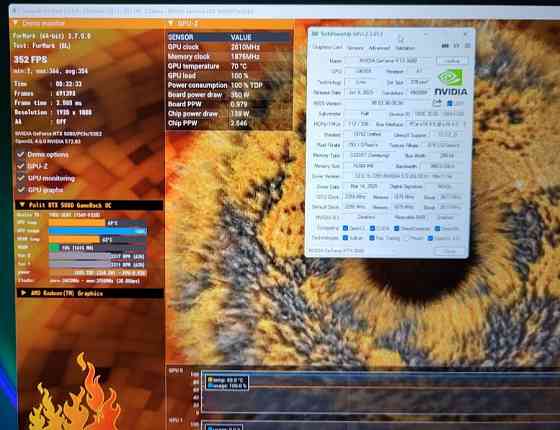
Task: Click the Memory clock 1875MHz row
Action: coord(229,56)
